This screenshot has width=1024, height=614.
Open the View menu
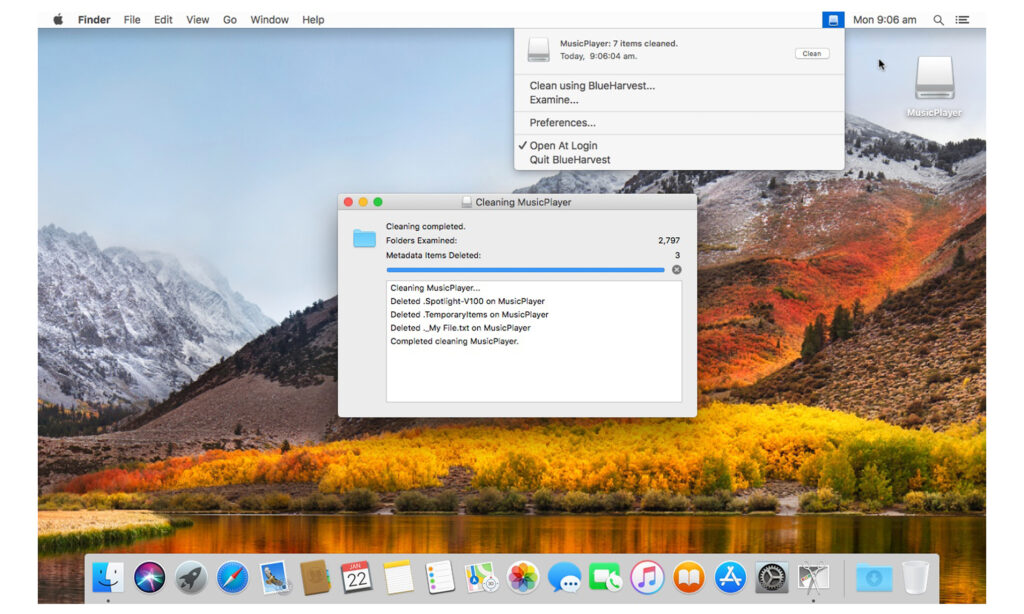[x=197, y=20]
